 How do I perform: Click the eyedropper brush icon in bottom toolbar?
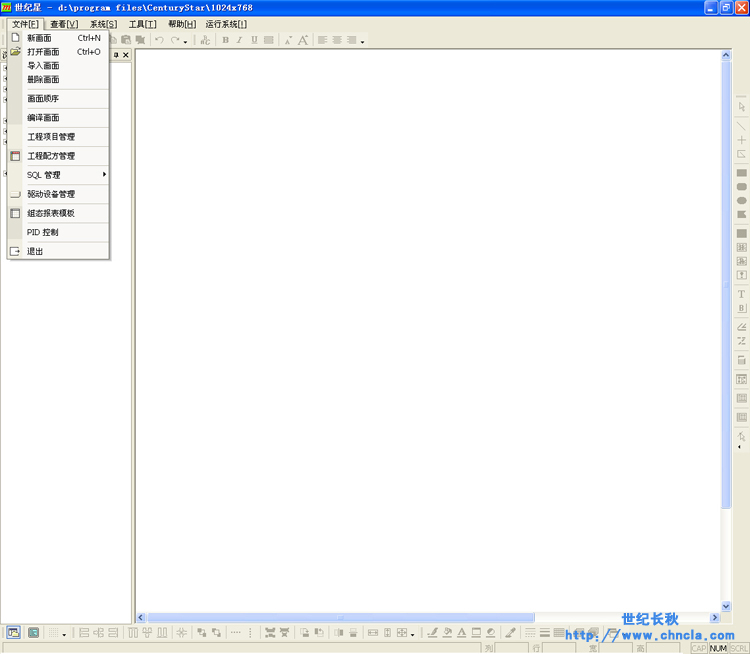[511, 633]
